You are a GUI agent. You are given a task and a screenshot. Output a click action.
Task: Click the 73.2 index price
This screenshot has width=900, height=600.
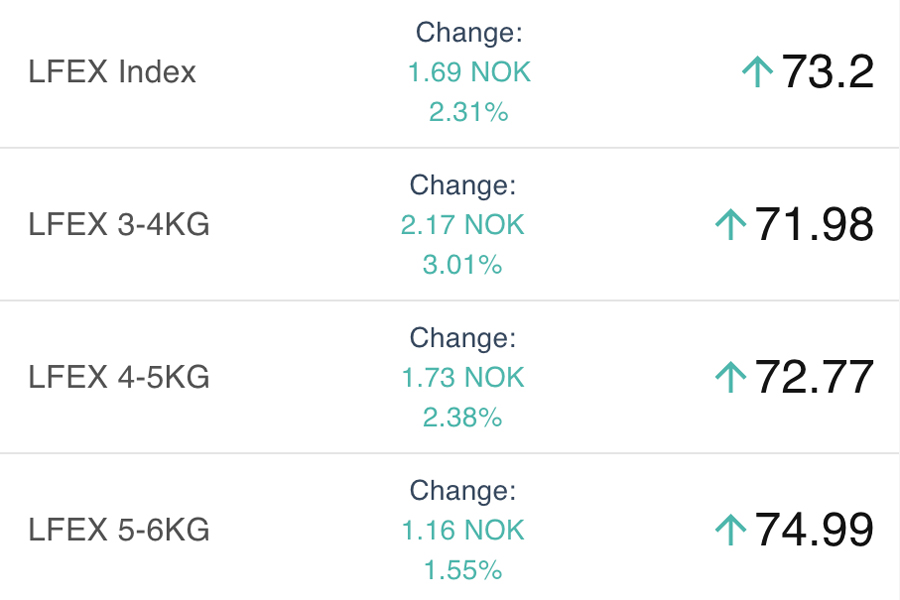click(827, 72)
